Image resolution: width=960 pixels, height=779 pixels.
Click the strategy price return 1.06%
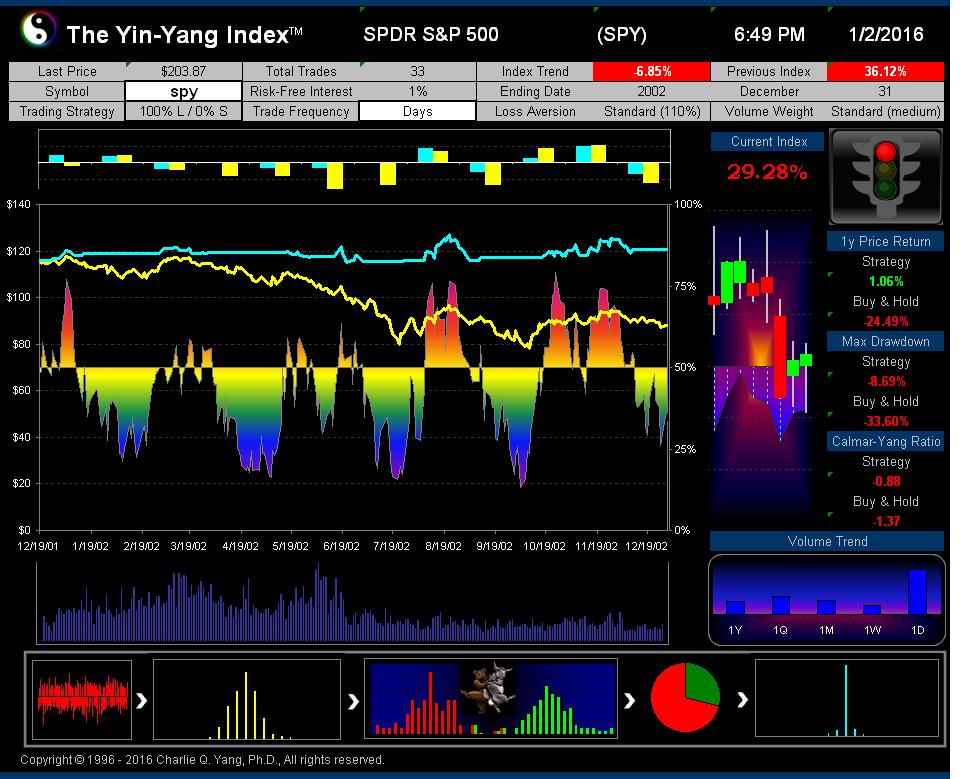click(886, 282)
